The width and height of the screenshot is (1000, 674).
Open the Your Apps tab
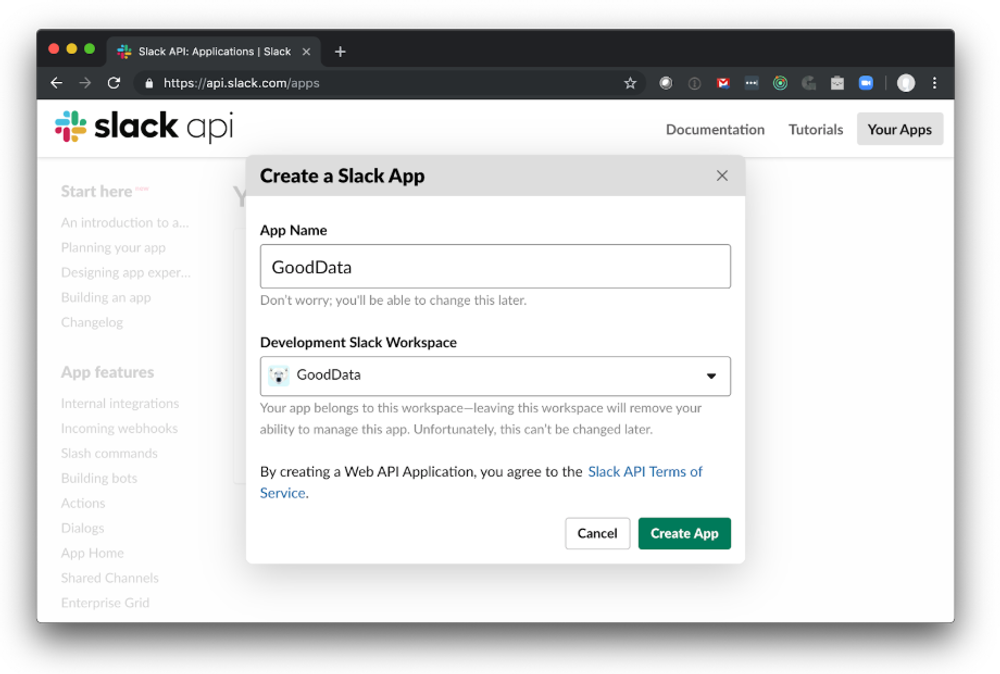(899, 129)
